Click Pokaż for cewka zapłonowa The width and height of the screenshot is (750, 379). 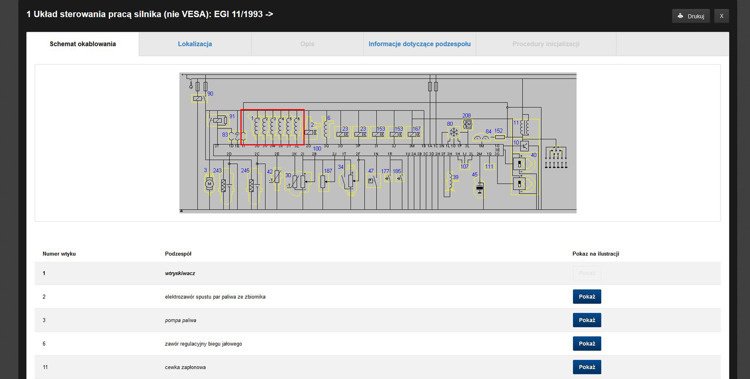coord(587,367)
